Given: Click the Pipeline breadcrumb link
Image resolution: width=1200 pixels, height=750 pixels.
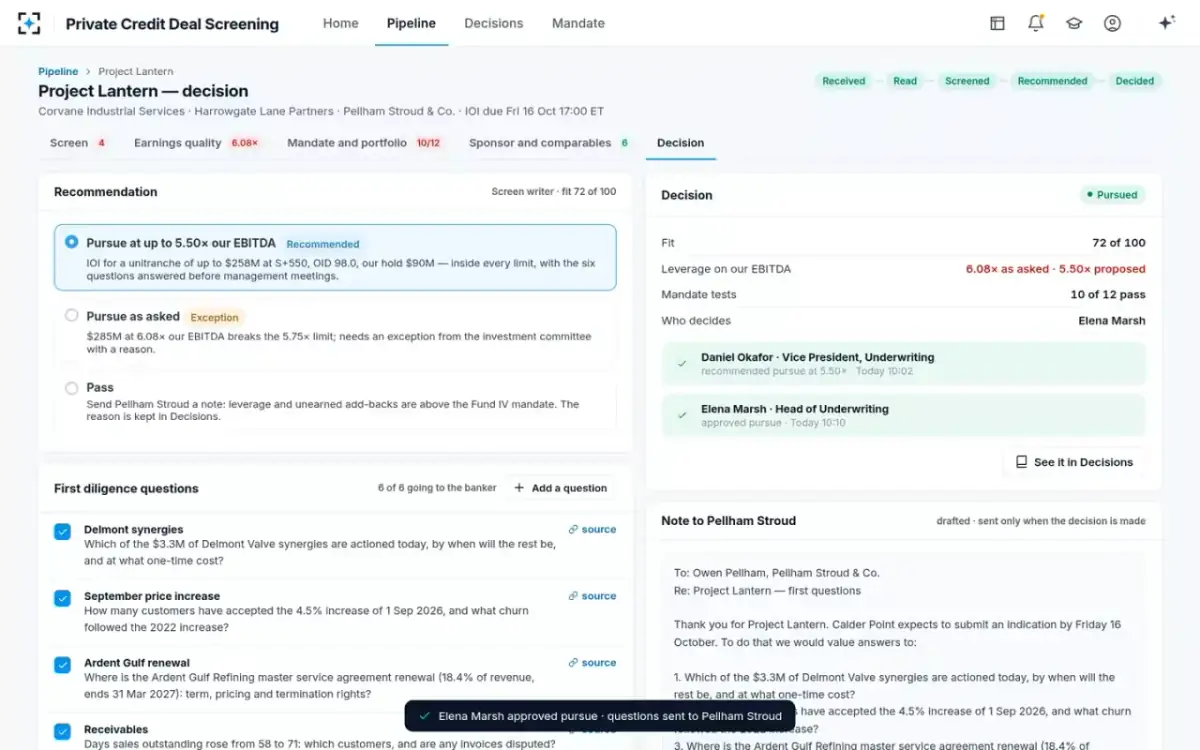Looking at the screenshot, I should [58, 72].
